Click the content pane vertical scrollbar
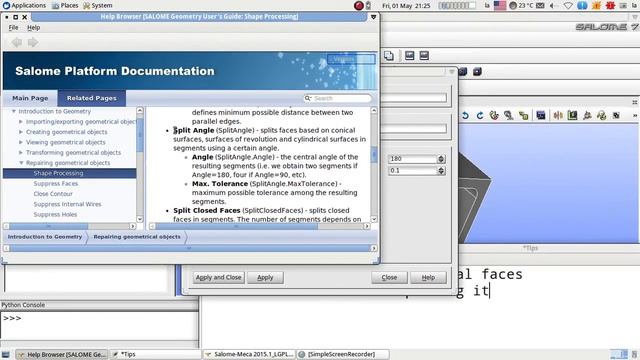 [x=374, y=165]
